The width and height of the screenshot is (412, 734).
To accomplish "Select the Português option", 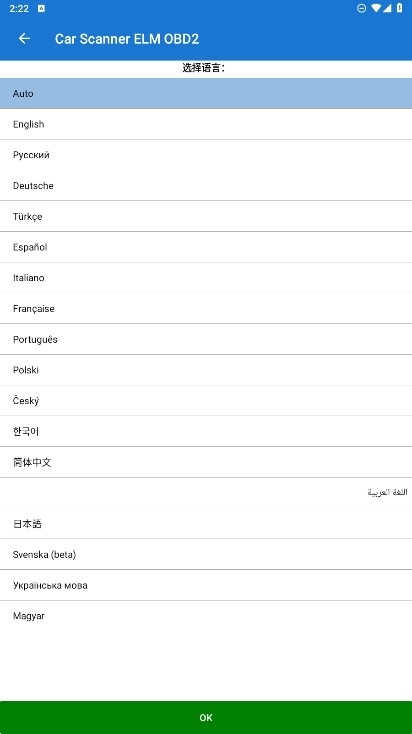I will pyautogui.click(x=206, y=339).
